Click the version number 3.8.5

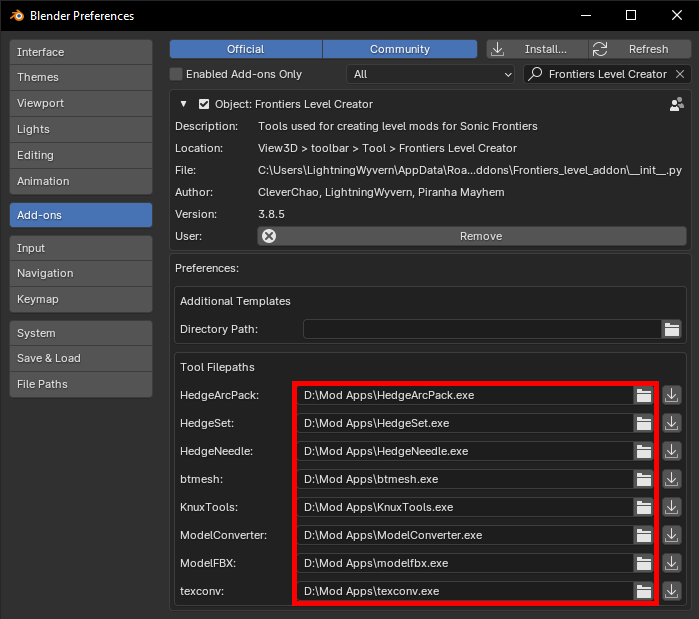click(x=271, y=214)
